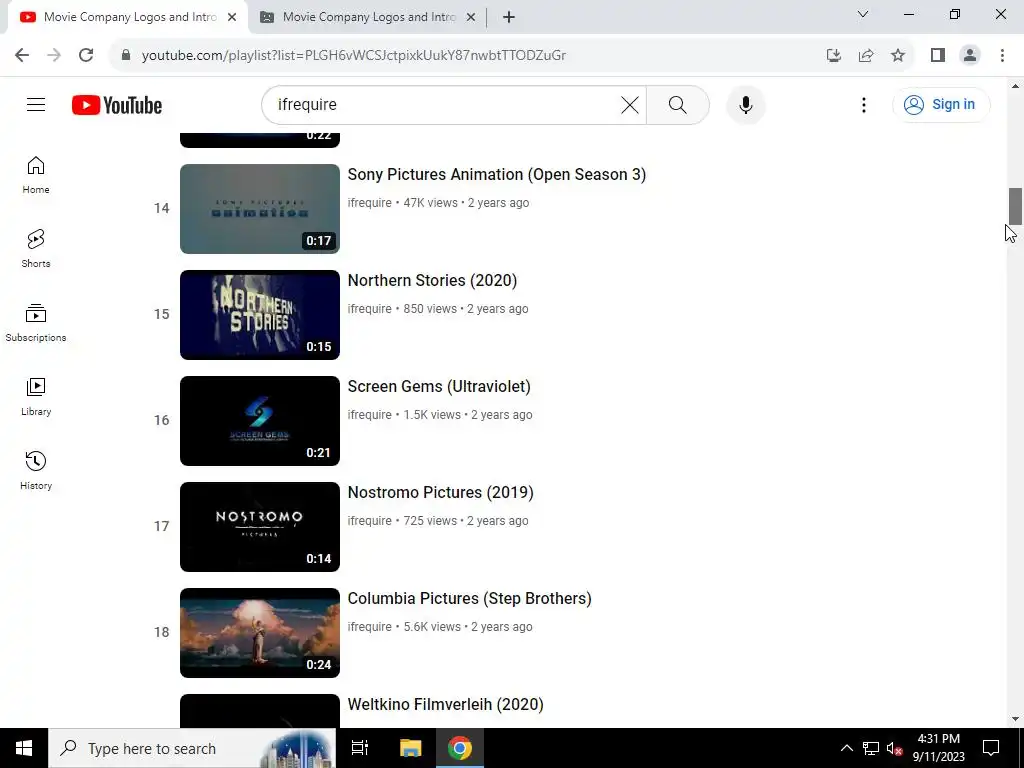The image size is (1024, 768).
Task: Click the scrollbar up arrow
Action: pyautogui.click(x=1015, y=86)
